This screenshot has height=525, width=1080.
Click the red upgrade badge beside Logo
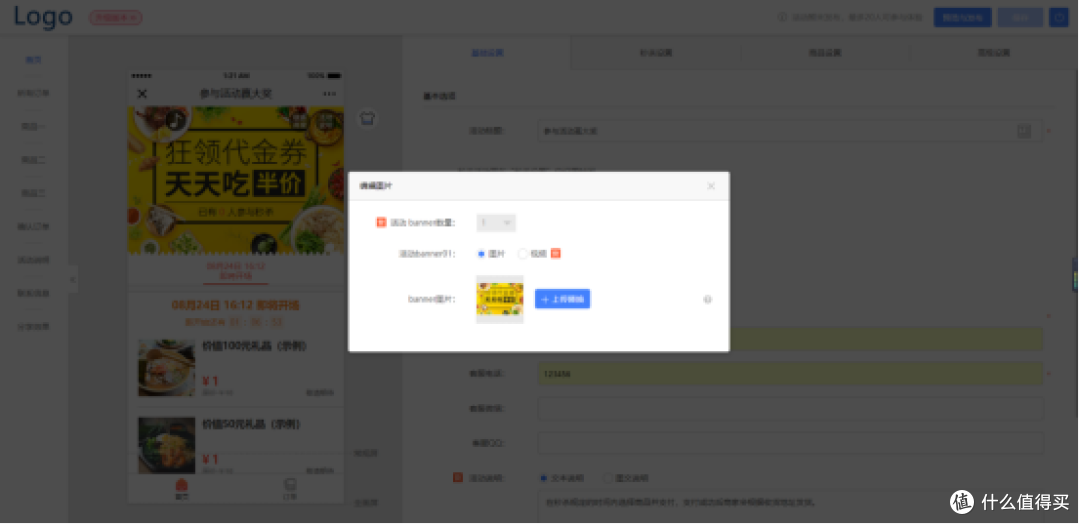click(116, 18)
